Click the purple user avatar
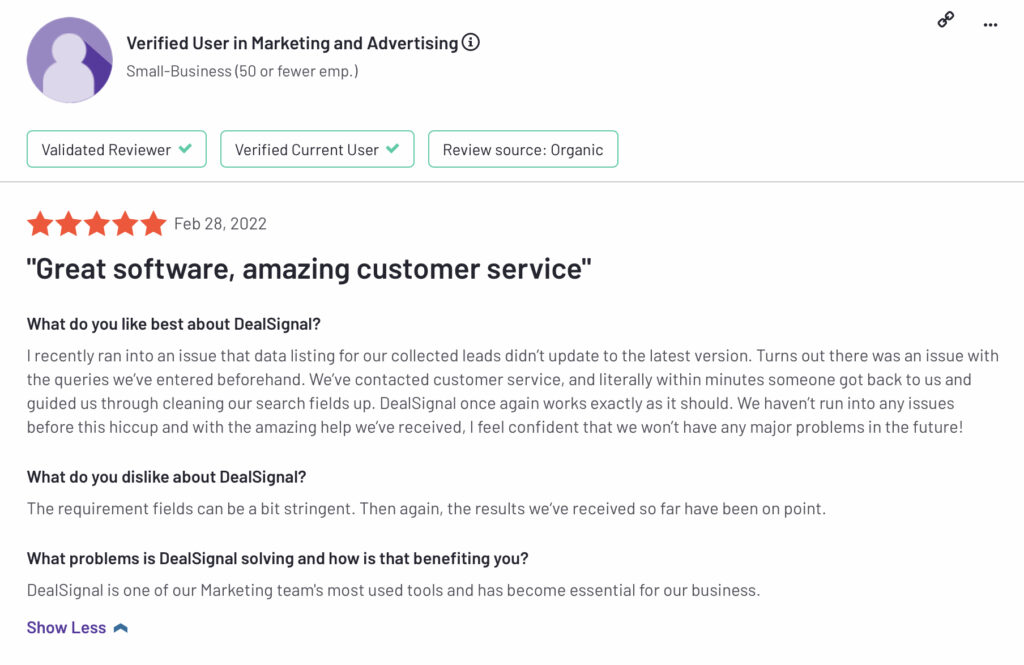This screenshot has width=1024, height=665. pyautogui.click(x=69, y=60)
